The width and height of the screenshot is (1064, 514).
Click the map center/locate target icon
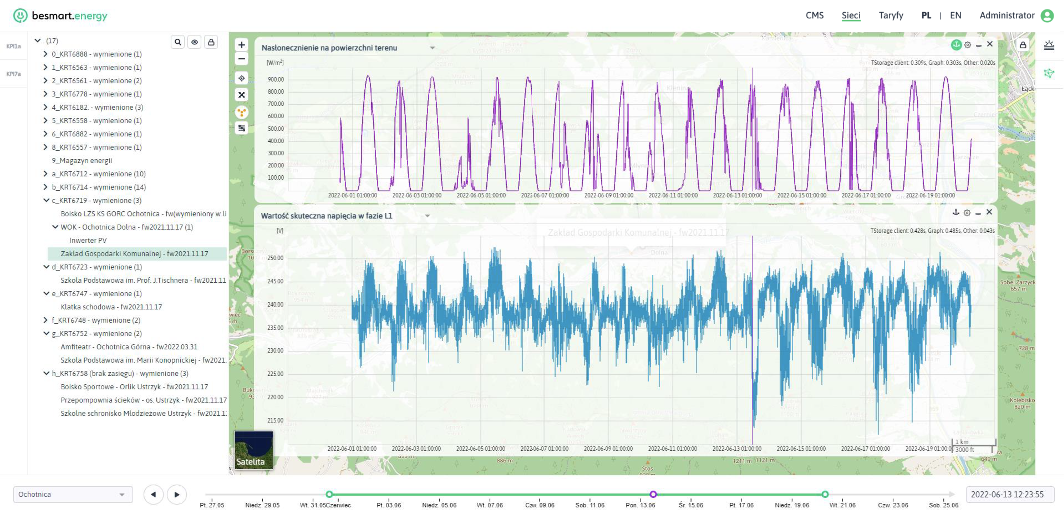(242, 78)
